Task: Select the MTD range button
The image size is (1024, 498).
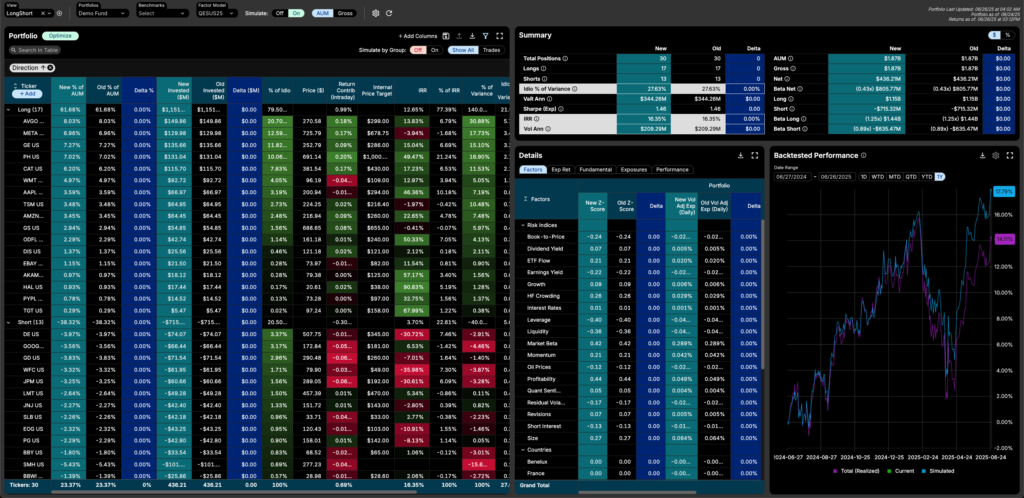Action: 894,177
